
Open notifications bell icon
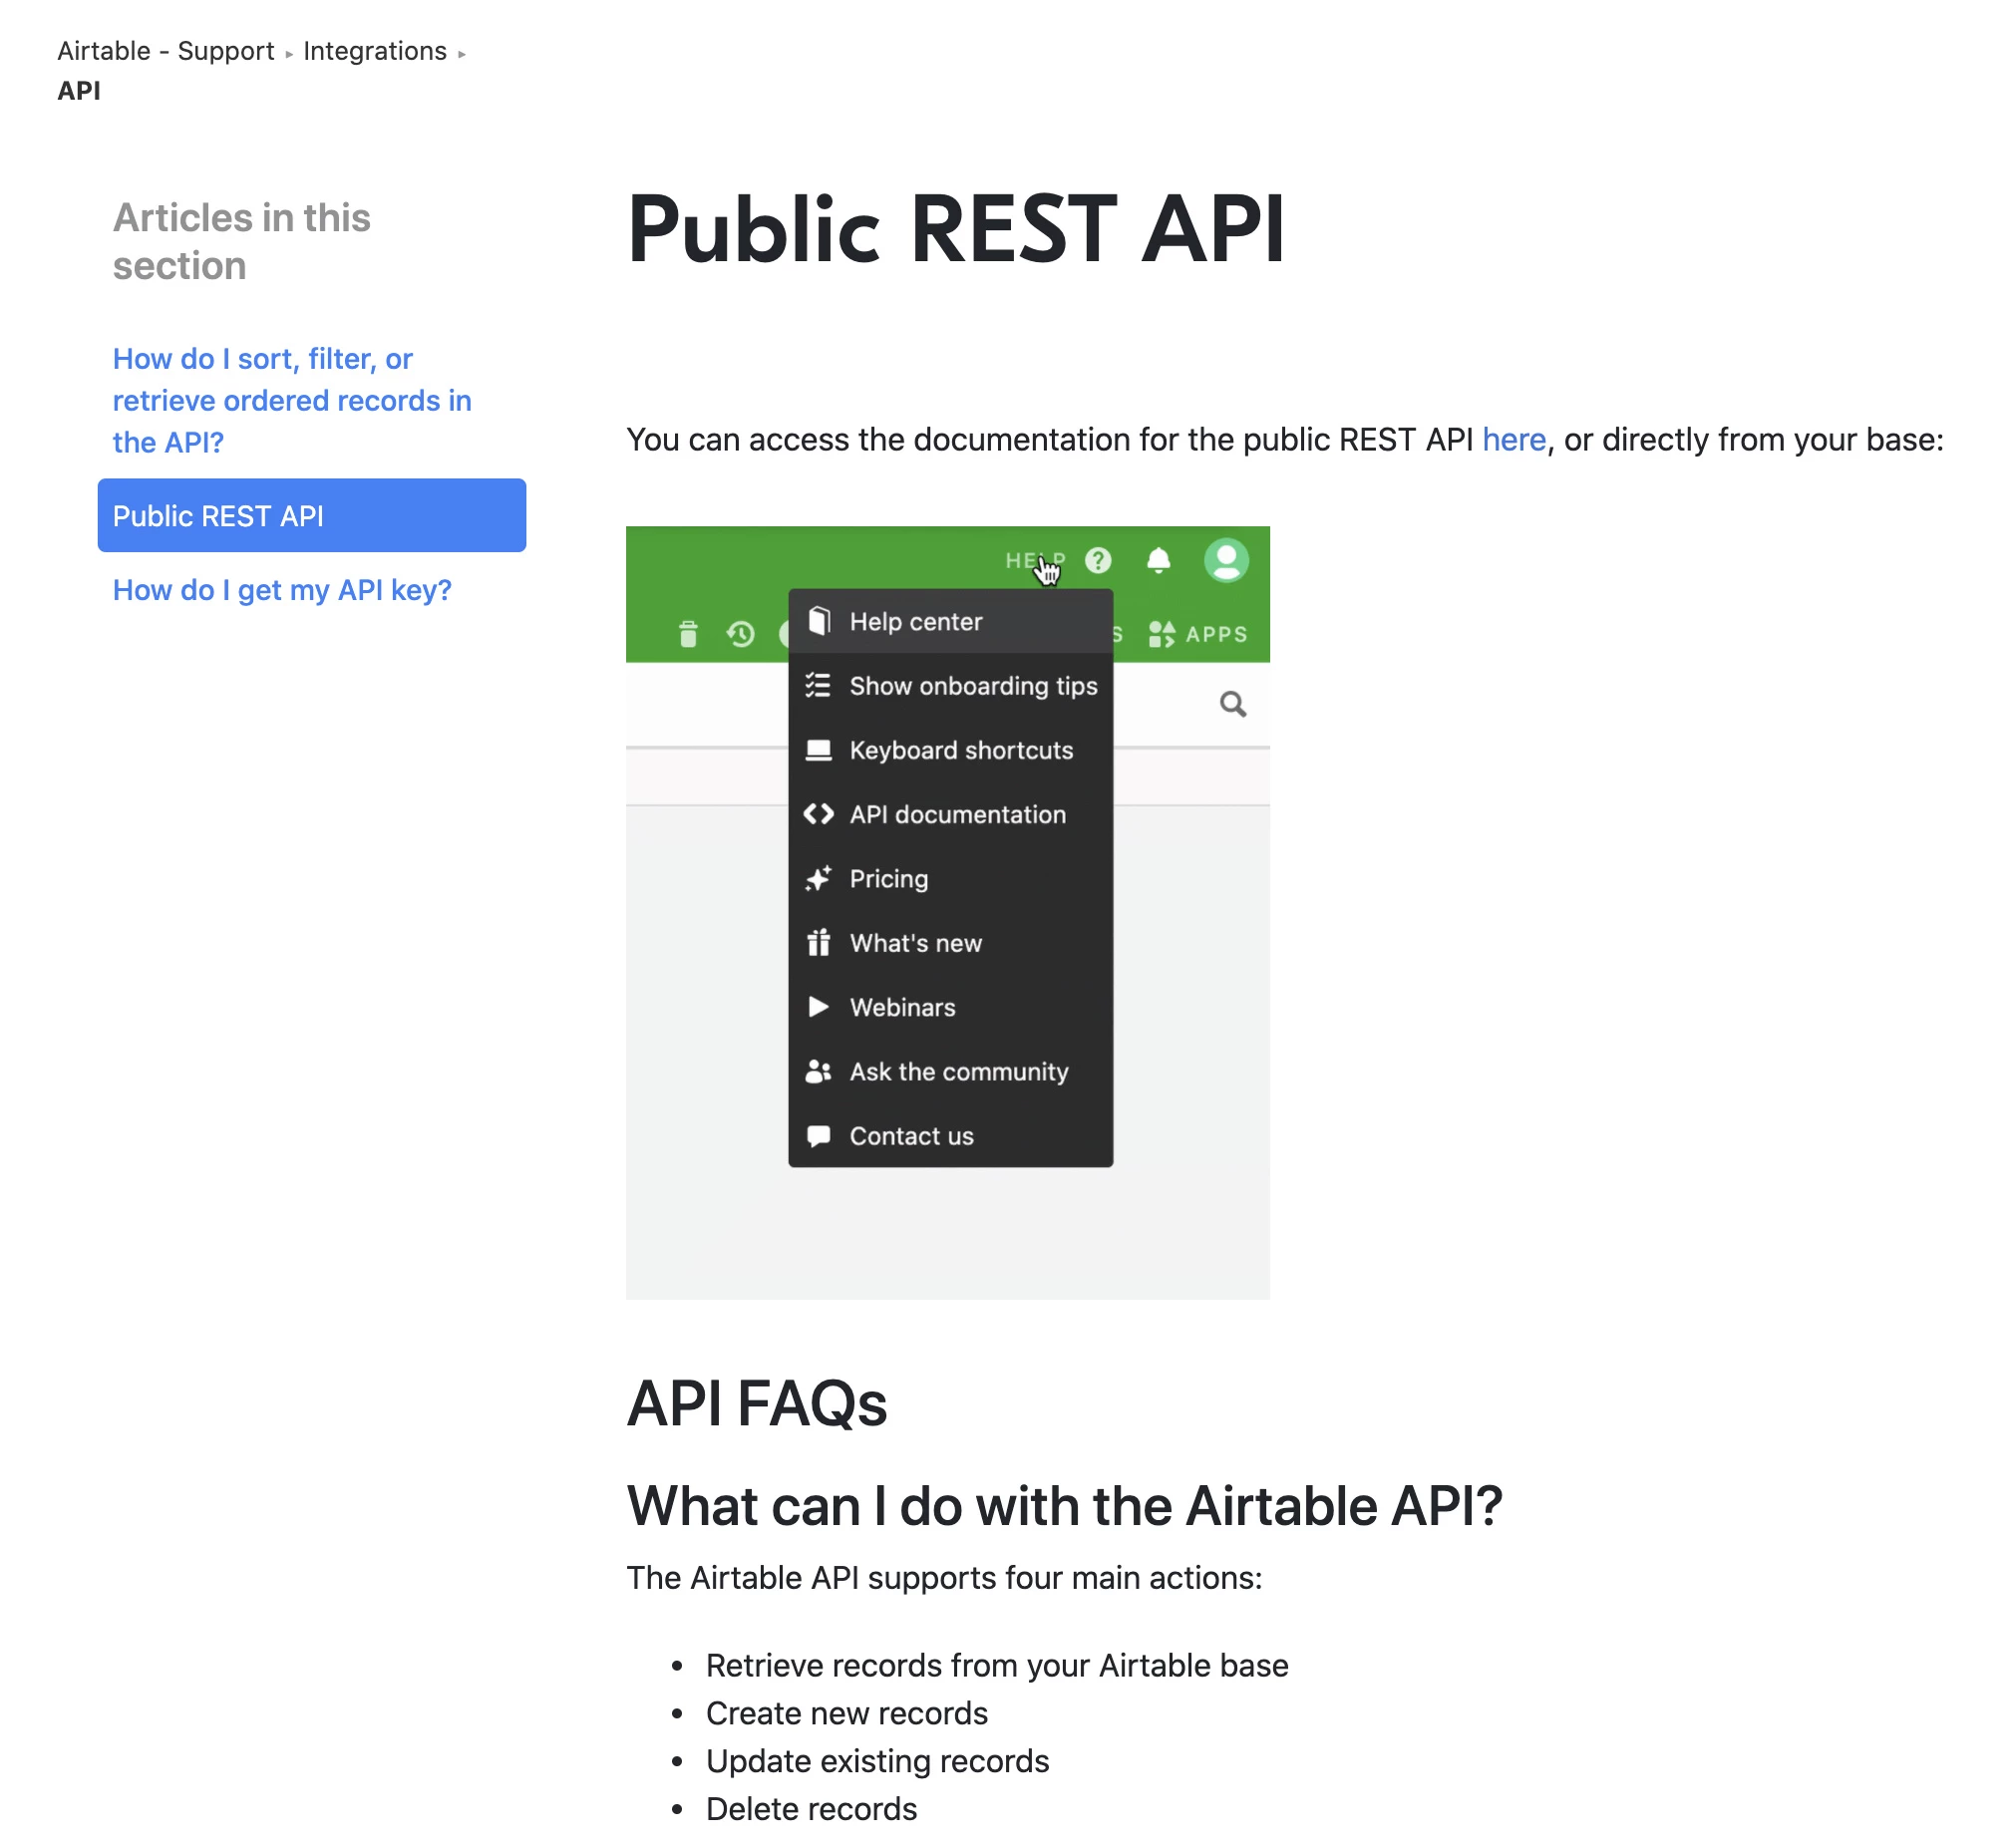(x=1158, y=560)
